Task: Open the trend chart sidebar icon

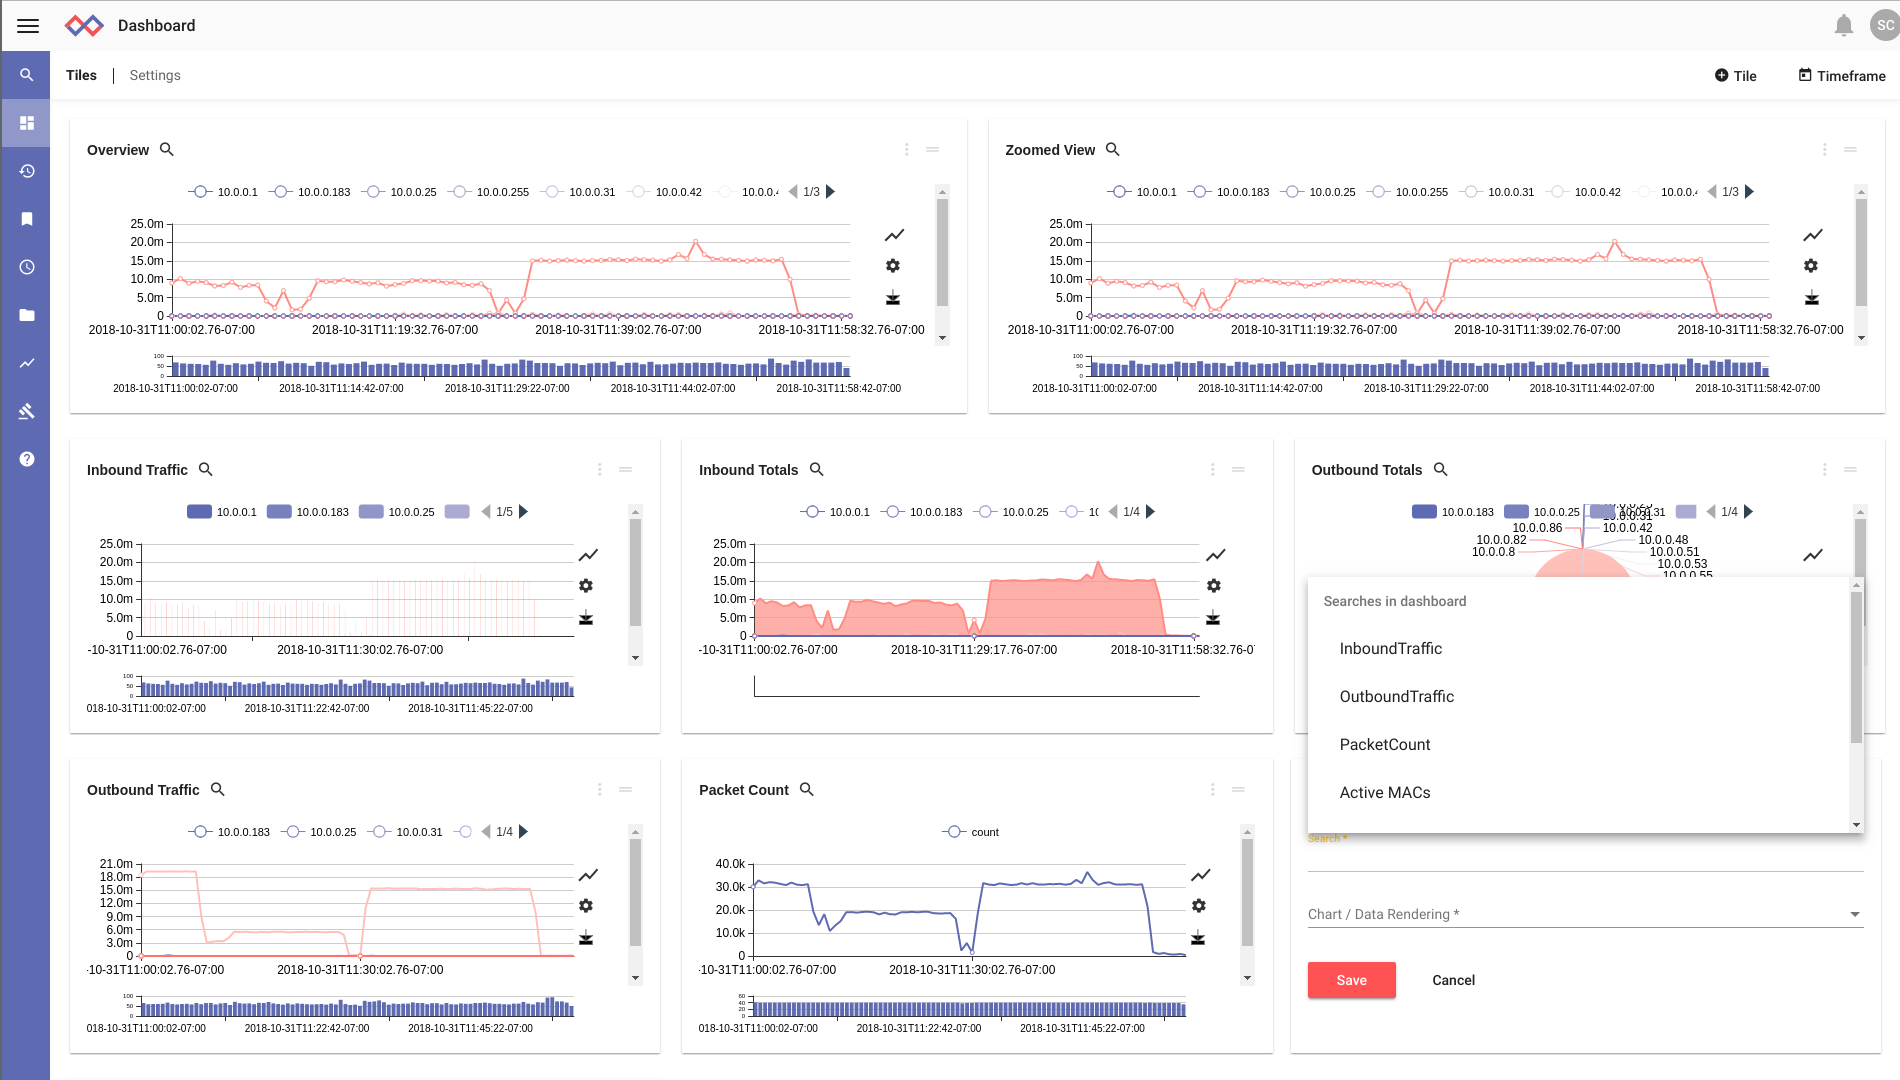Action: tap(27, 363)
